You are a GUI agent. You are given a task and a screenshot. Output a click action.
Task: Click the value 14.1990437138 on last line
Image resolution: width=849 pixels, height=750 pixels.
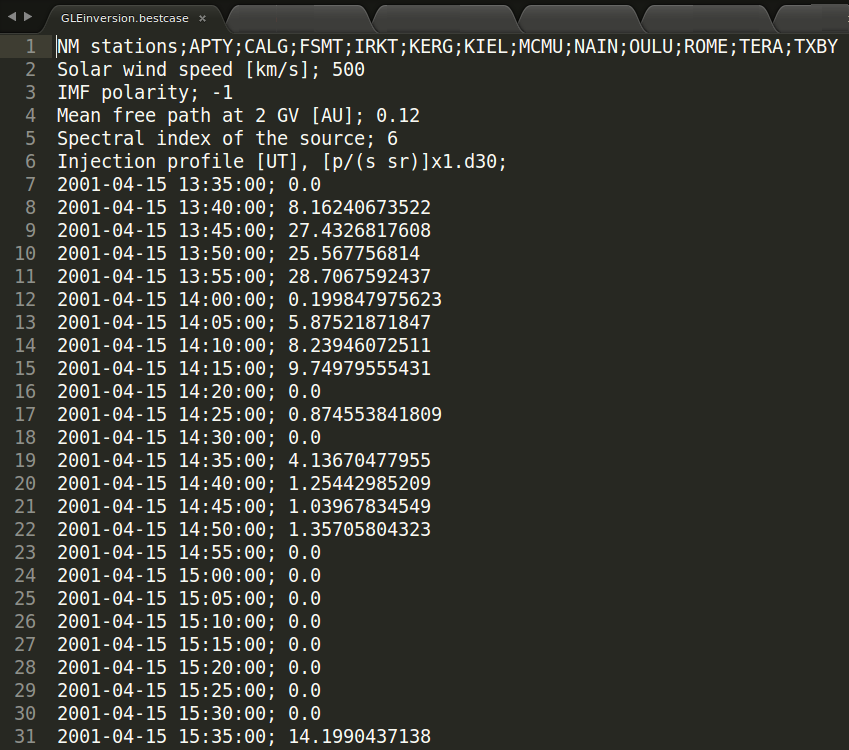pos(360,736)
